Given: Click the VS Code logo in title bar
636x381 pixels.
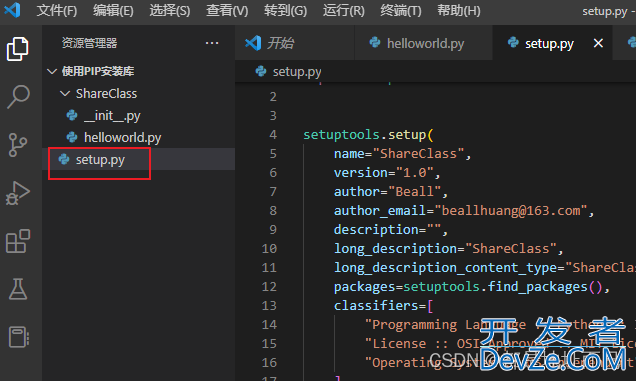Looking at the screenshot, I should tap(12, 10).
